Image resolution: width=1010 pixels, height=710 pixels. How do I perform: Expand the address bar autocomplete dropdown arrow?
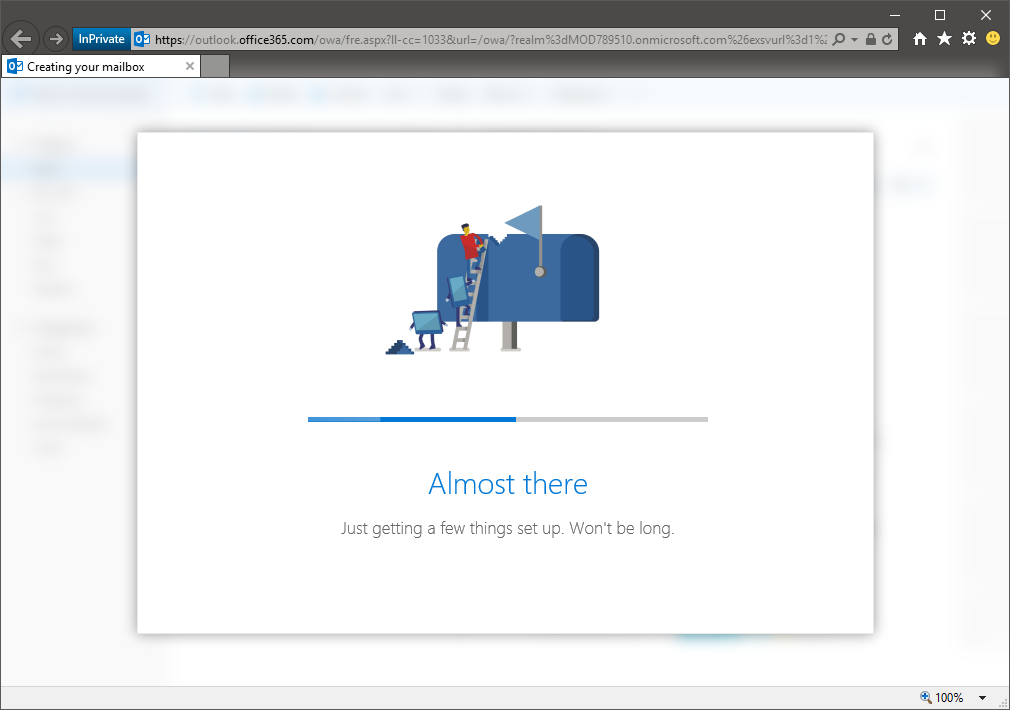854,39
